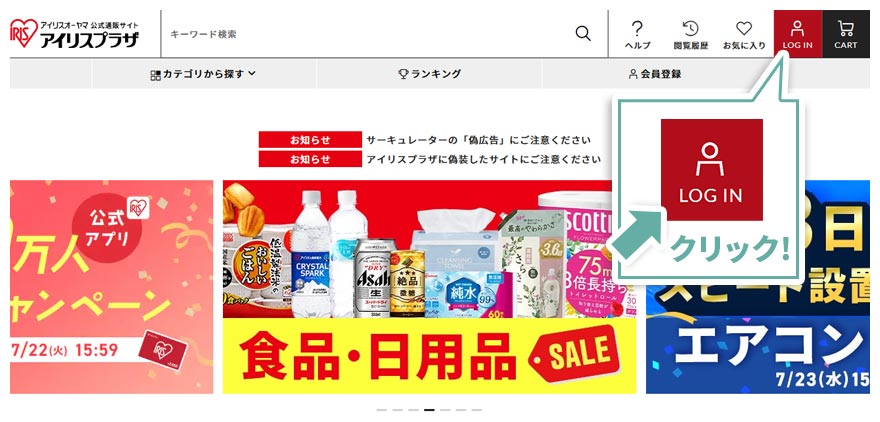
Task: Open 閲覧履歴 browsing history icon
Action: [x=691, y=35]
